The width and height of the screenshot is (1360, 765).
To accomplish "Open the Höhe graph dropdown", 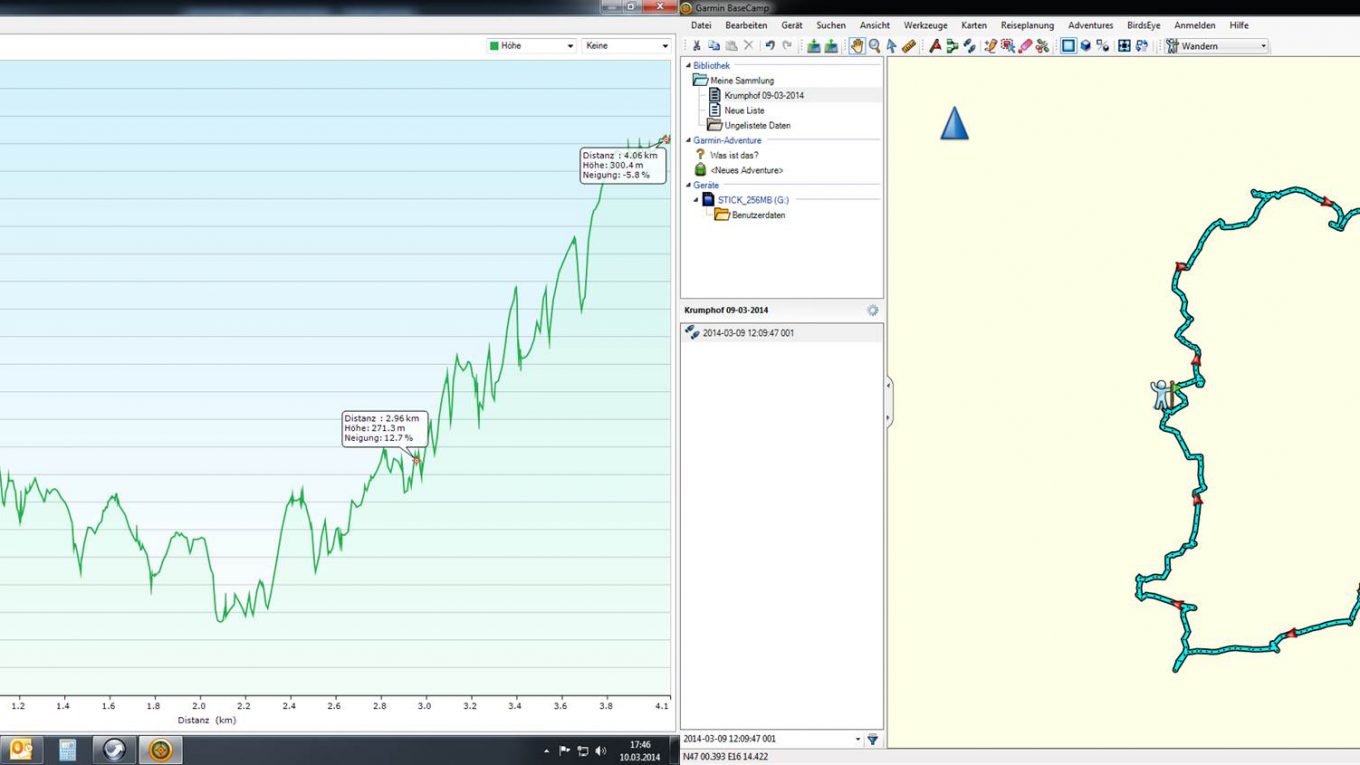I will pos(531,46).
